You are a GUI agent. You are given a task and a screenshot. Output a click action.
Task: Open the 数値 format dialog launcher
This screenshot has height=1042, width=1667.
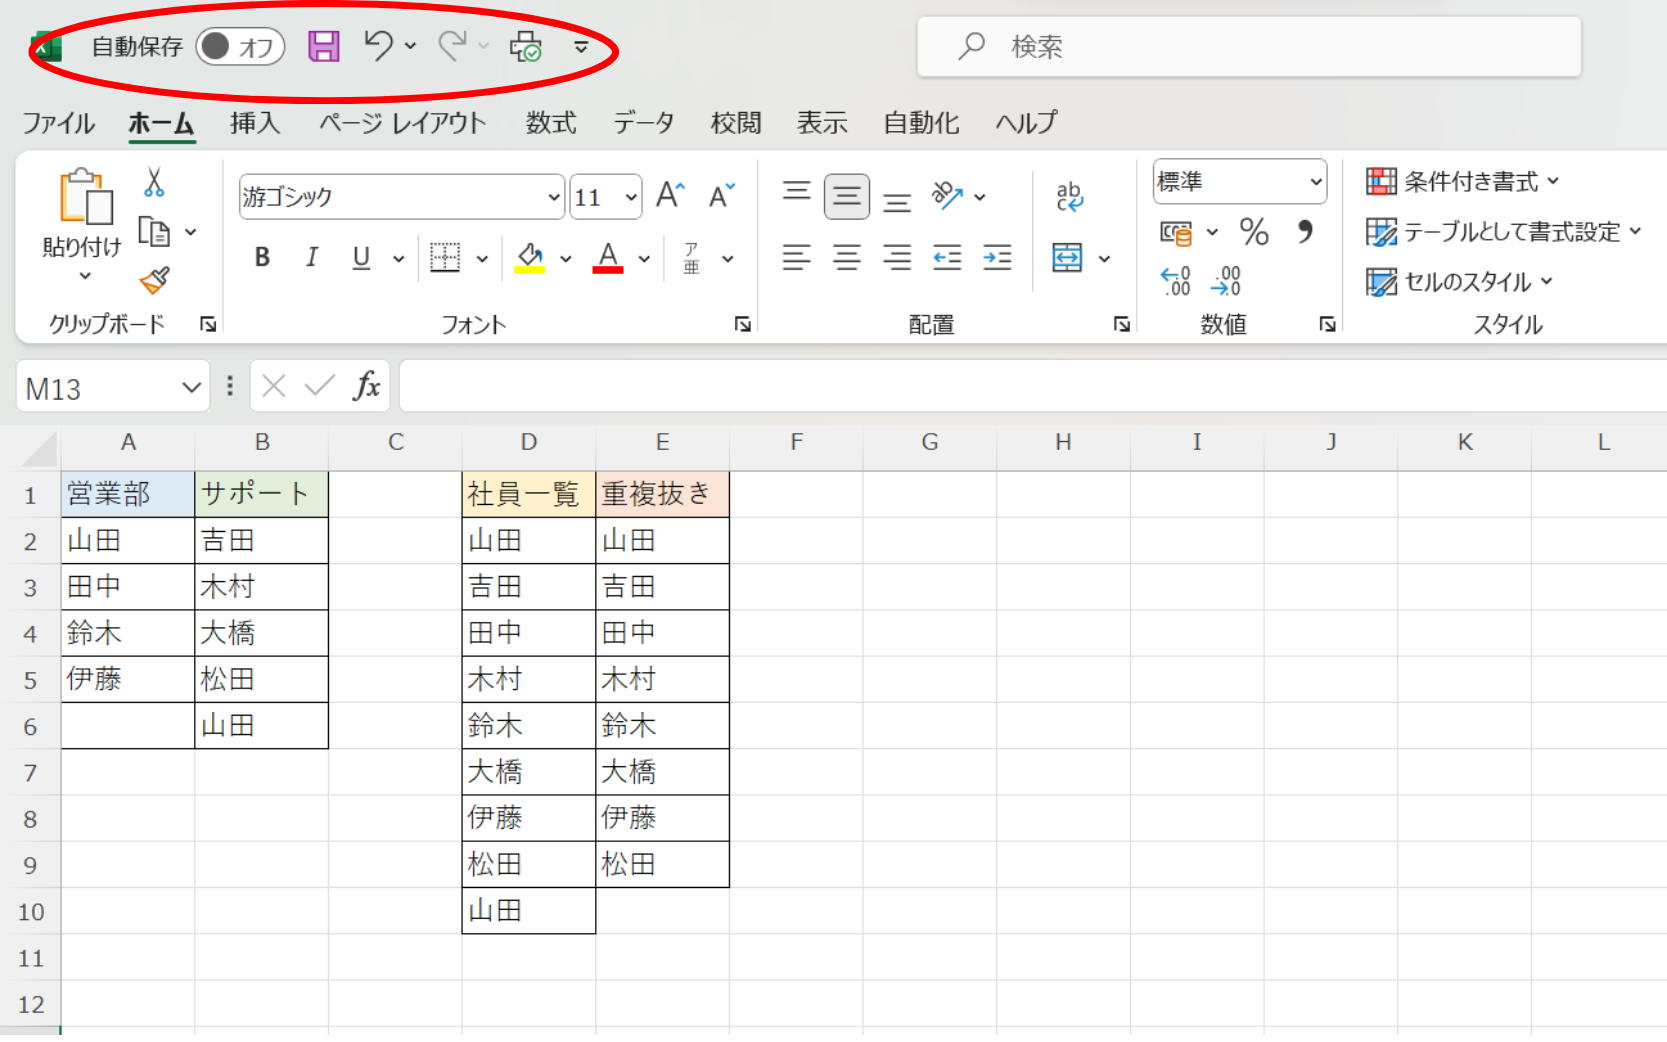click(x=1328, y=324)
